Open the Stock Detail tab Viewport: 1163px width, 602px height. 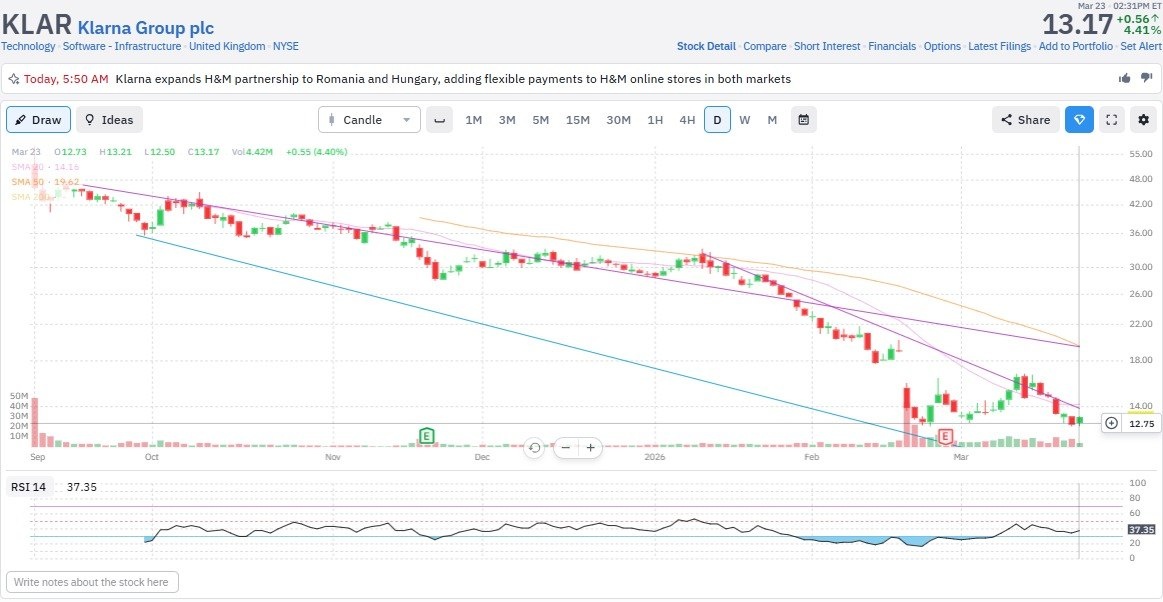tap(706, 46)
